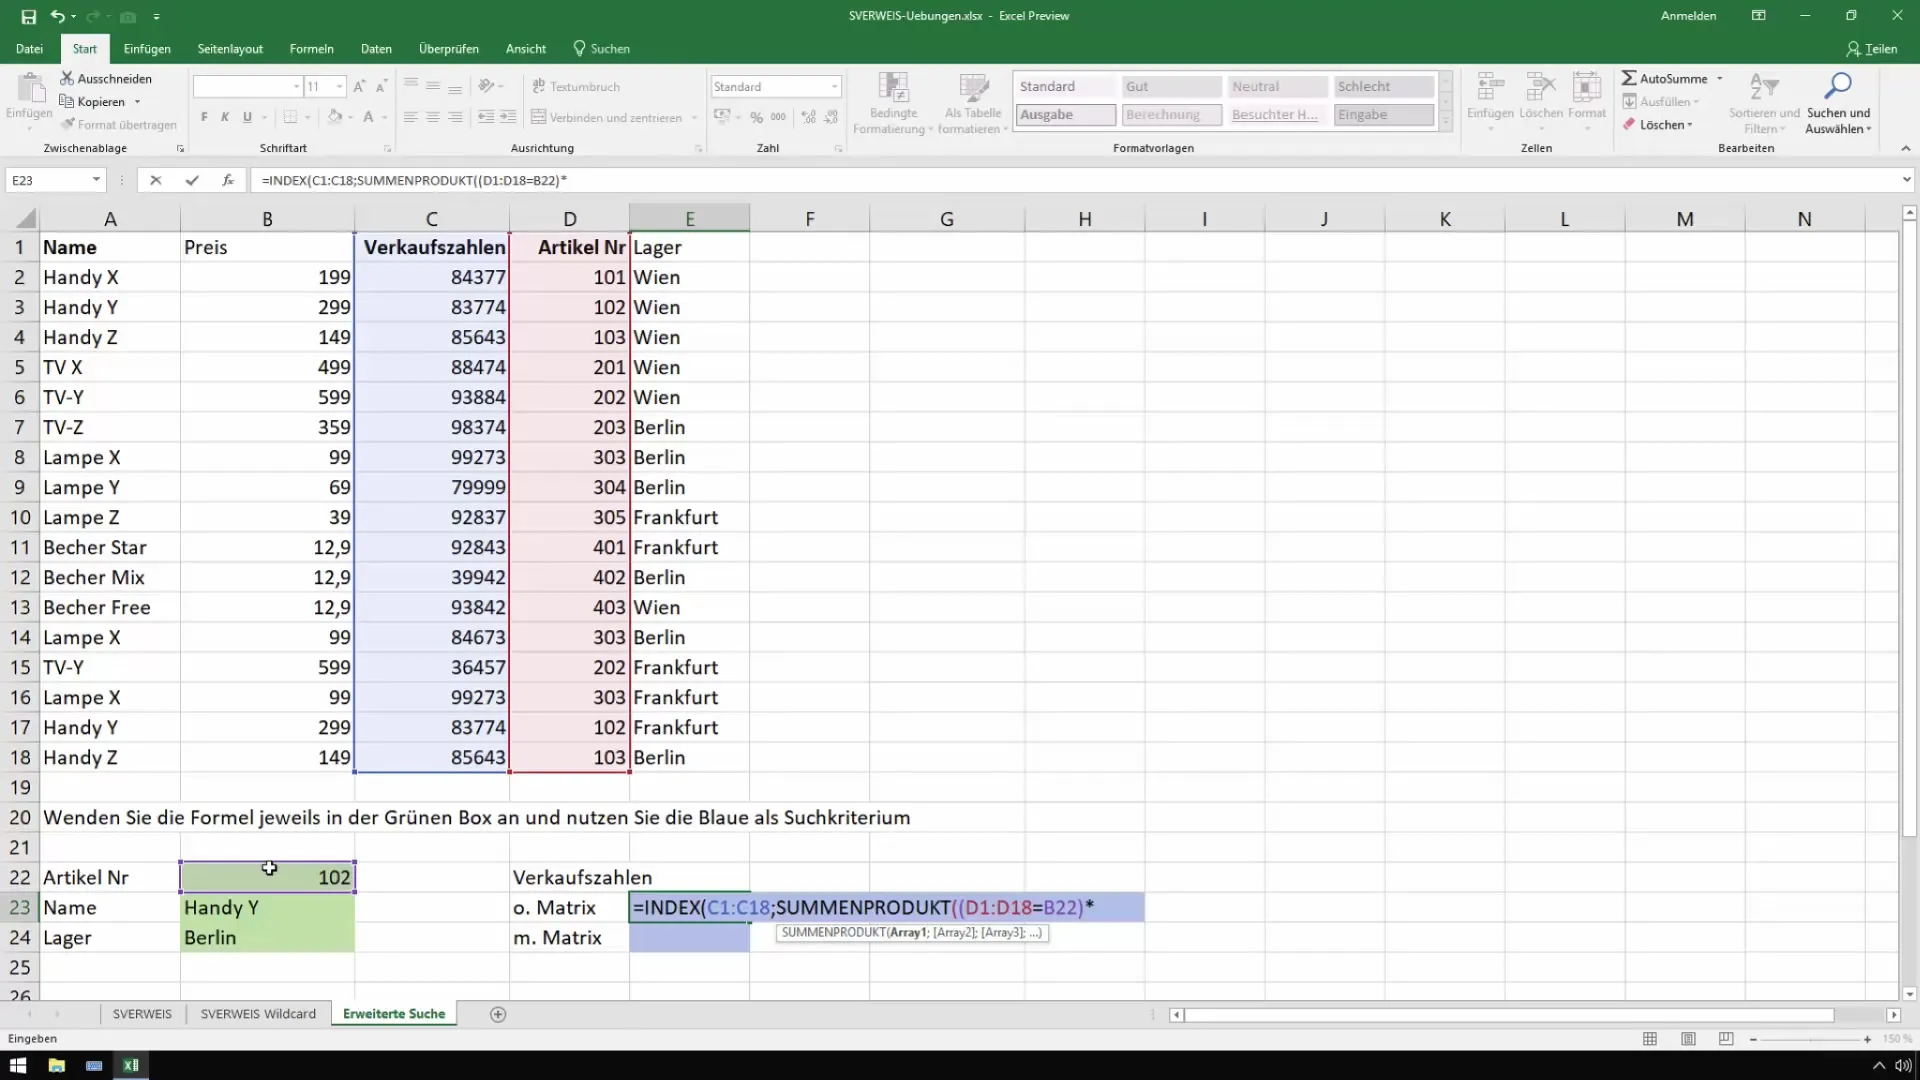Click the increase indent icon
The width and height of the screenshot is (1920, 1080).
coord(508,117)
